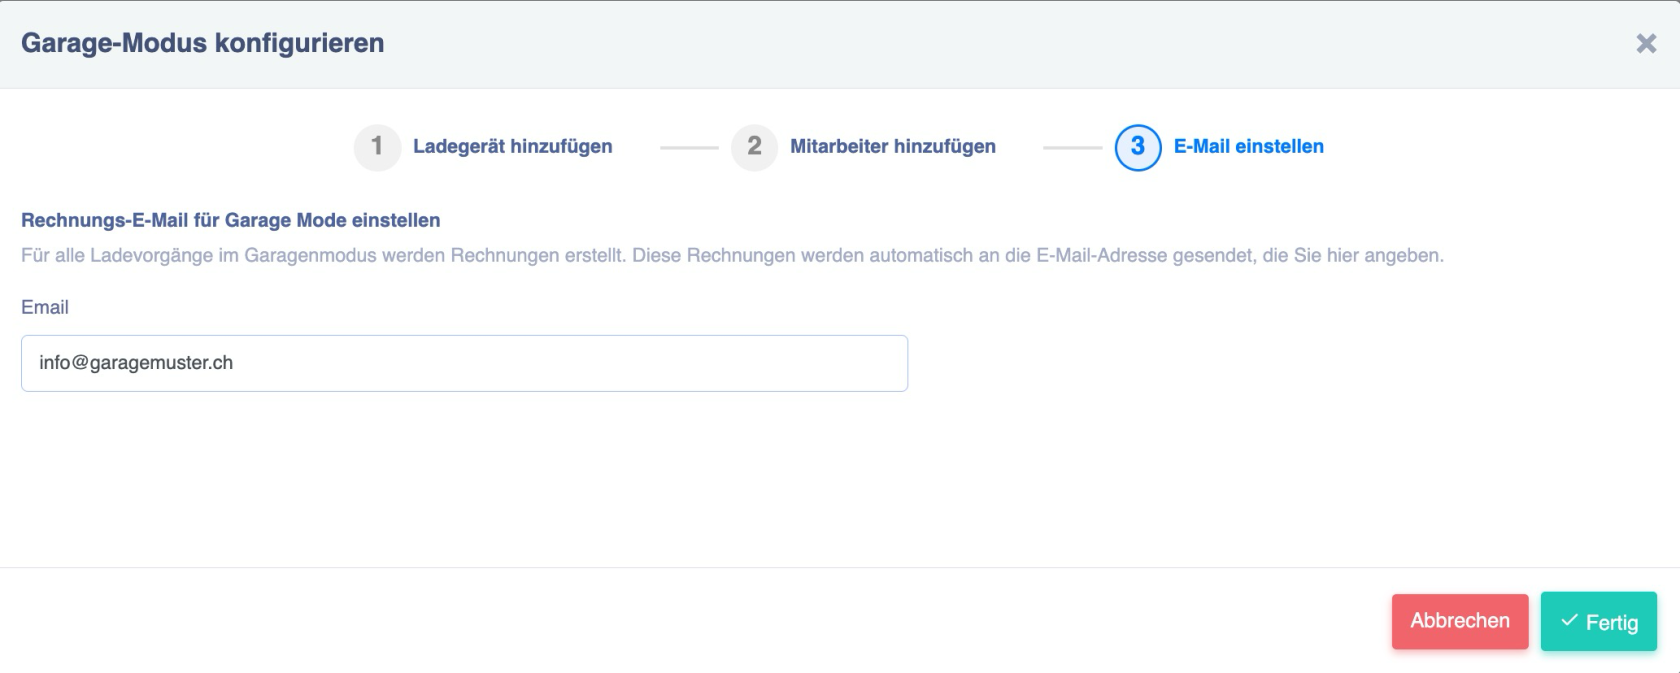
Task: Click the step 2 number circle
Action: pos(754,147)
